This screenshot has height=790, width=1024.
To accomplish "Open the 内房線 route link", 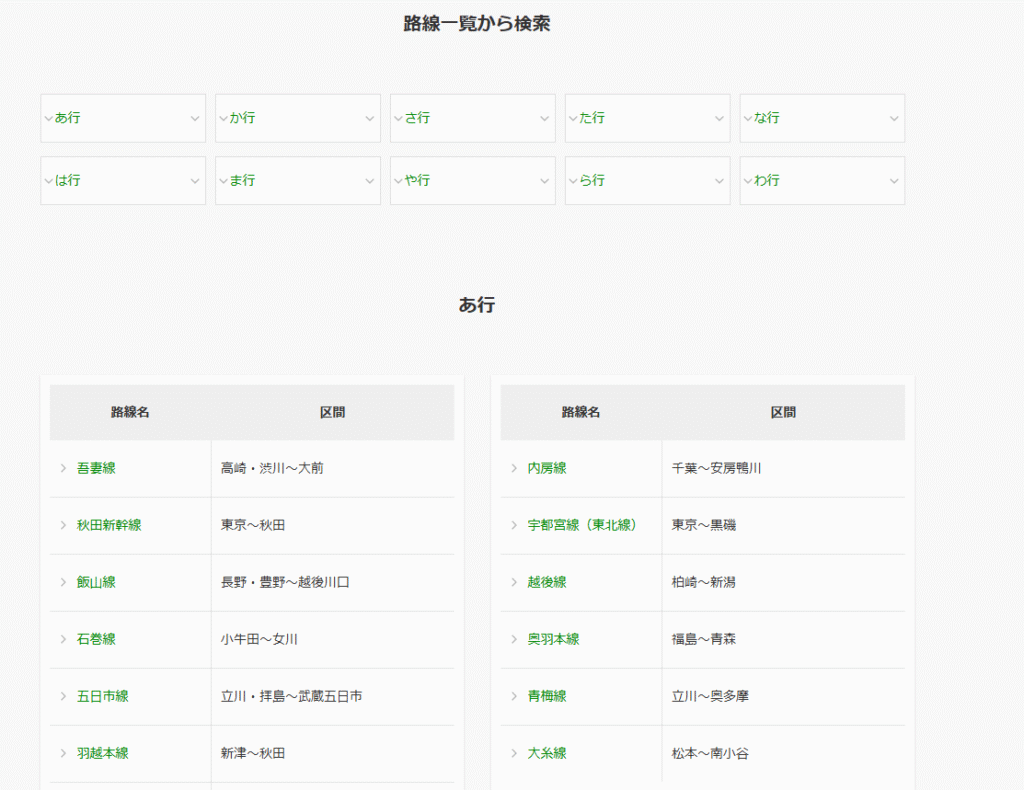I will point(547,468).
